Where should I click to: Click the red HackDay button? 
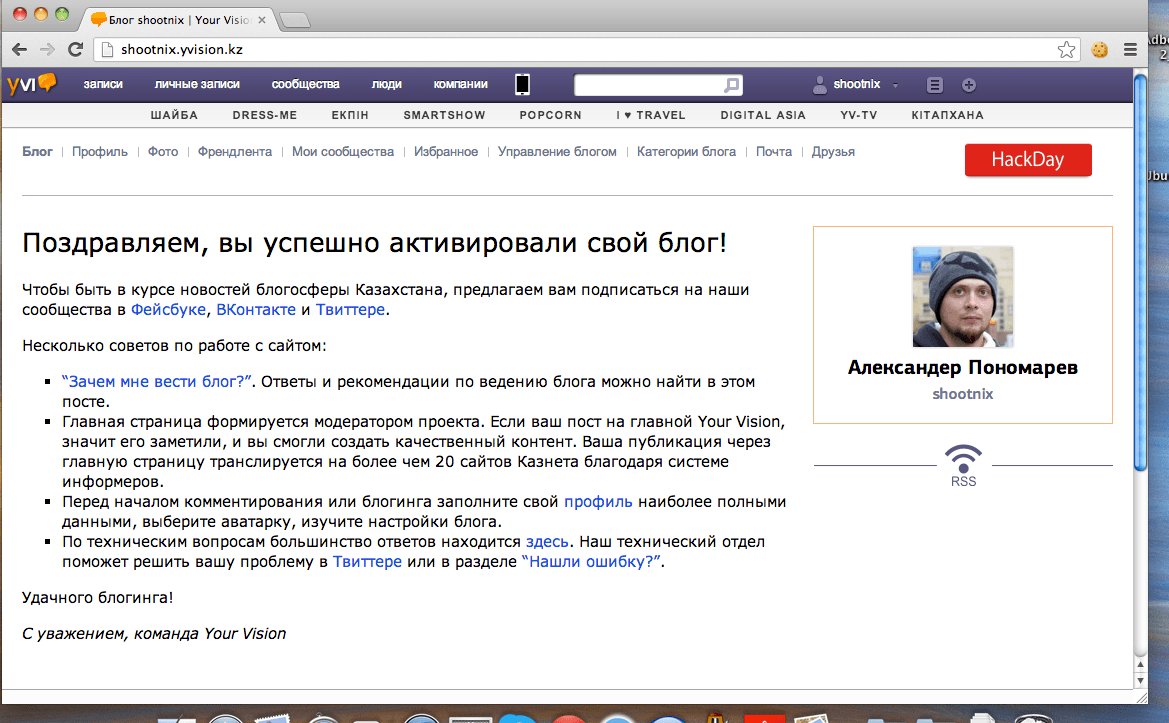click(x=1028, y=160)
